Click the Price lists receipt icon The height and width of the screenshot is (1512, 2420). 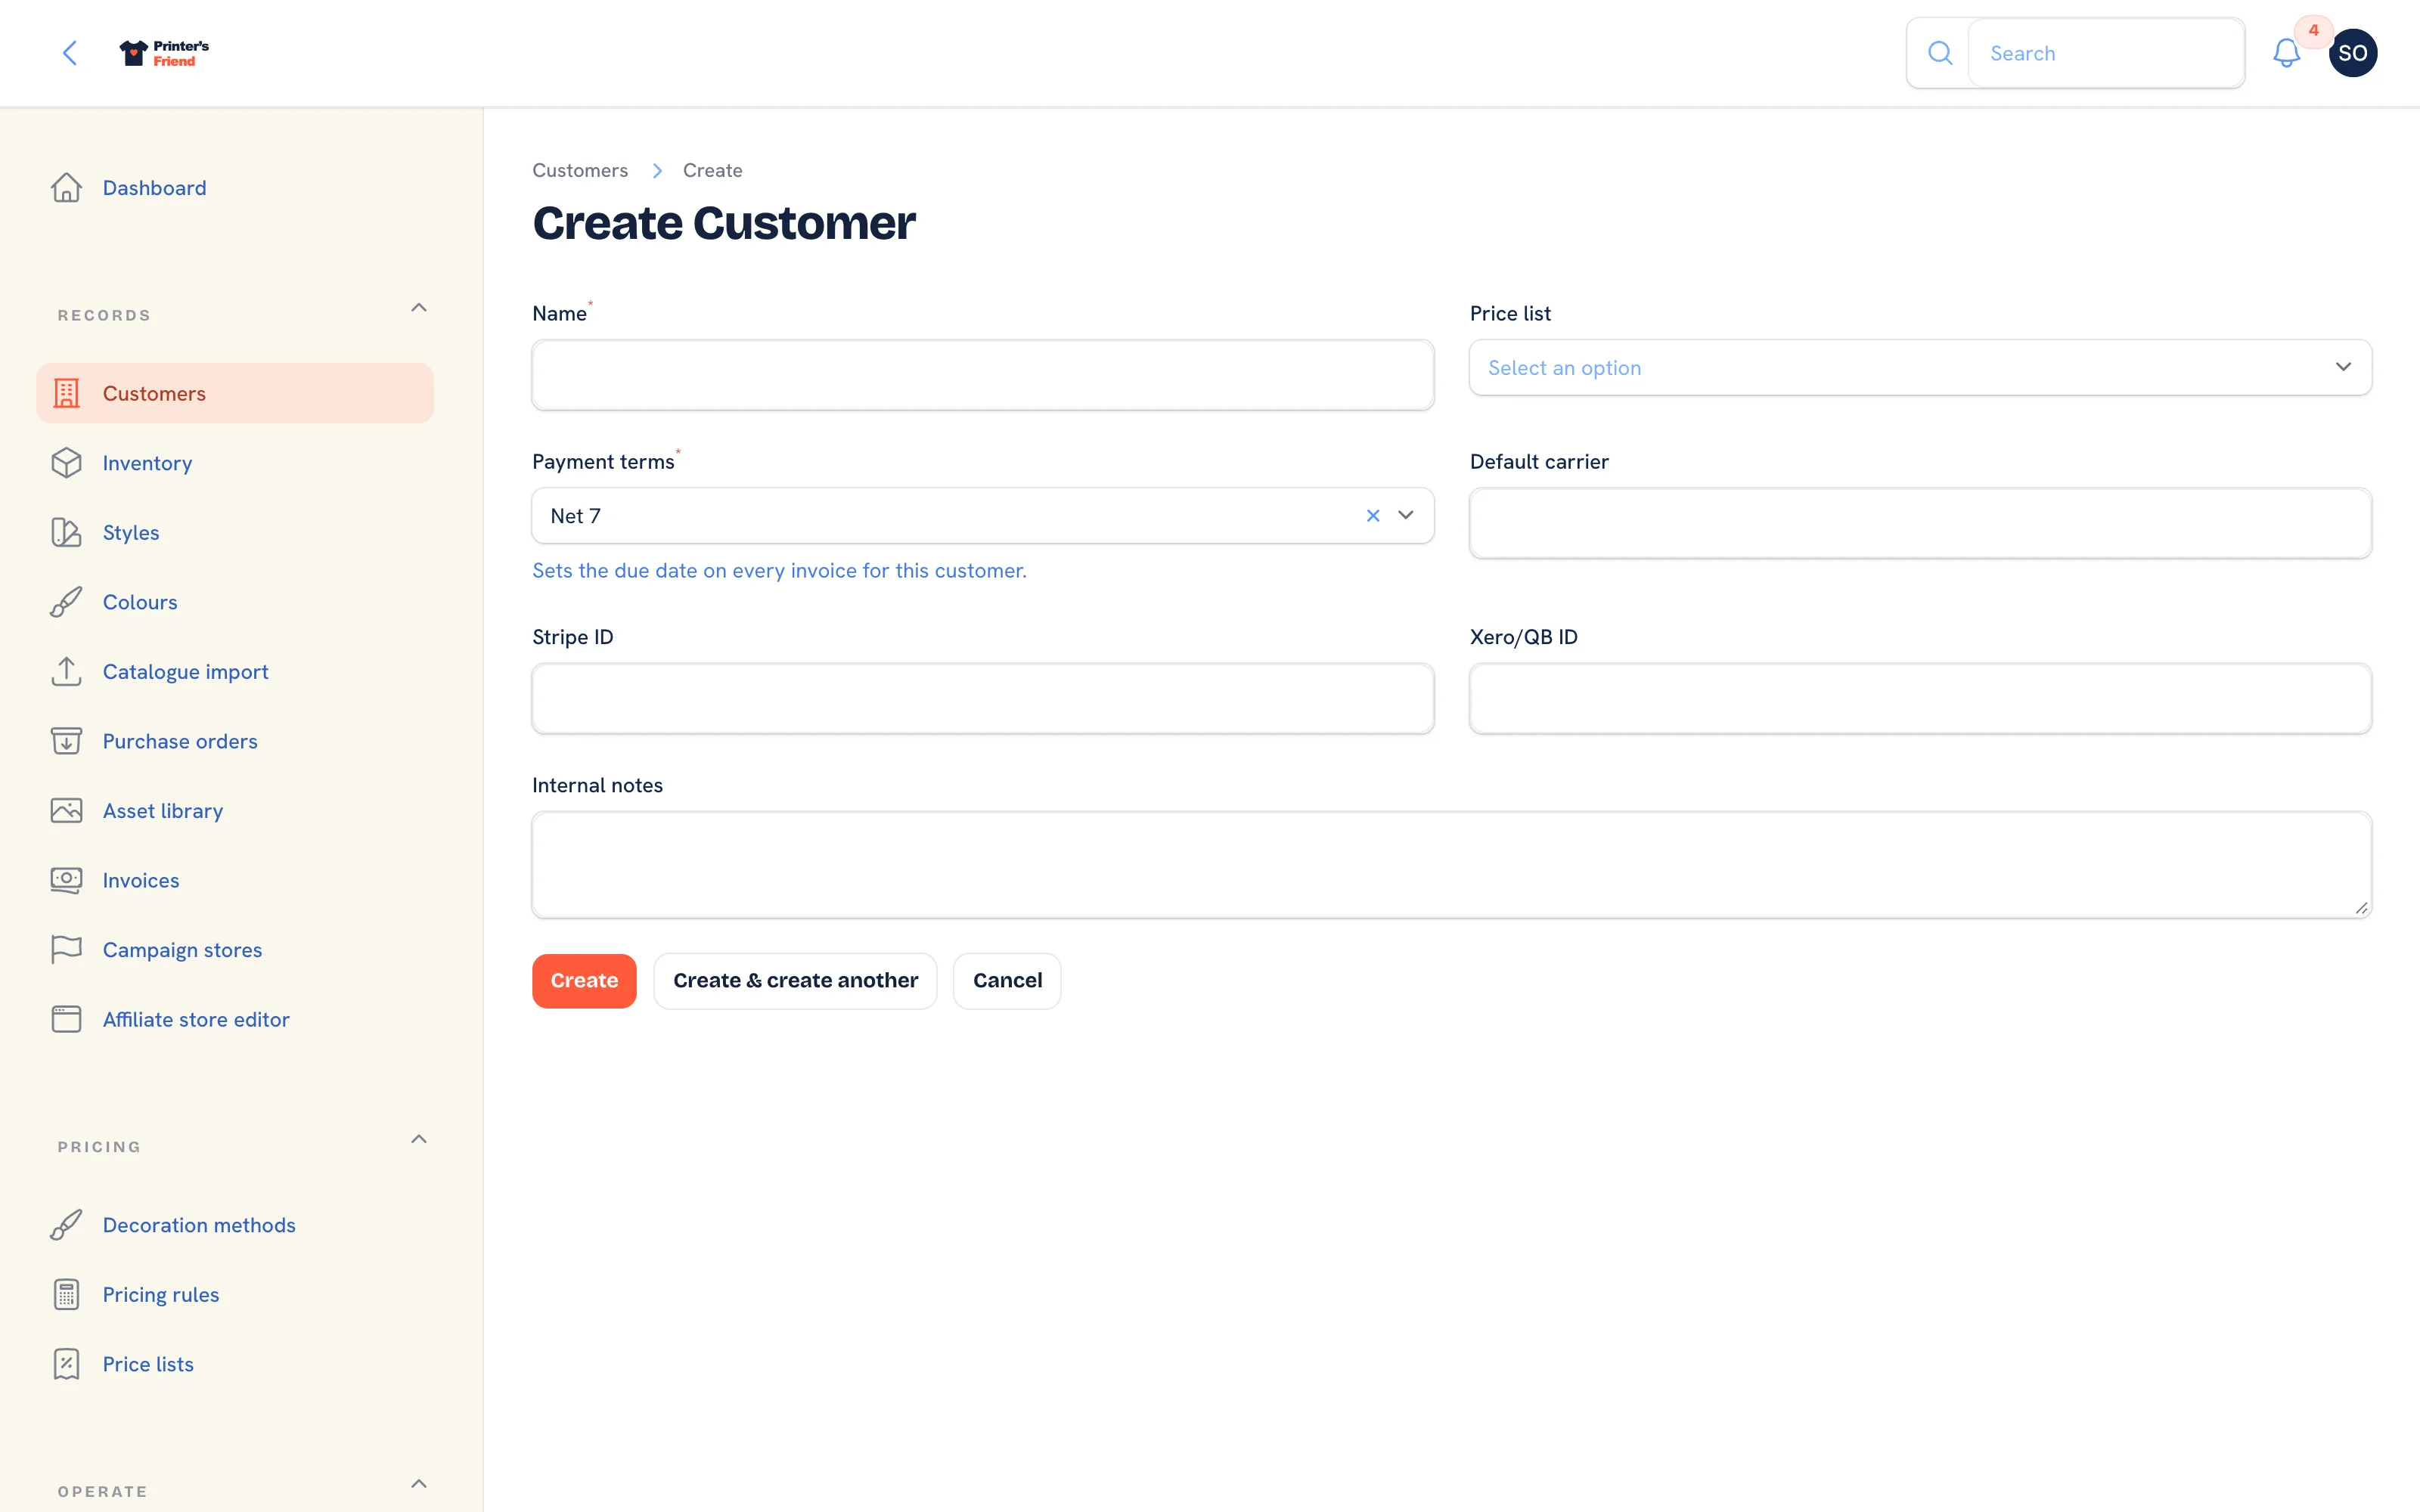pyautogui.click(x=66, y=1364)
